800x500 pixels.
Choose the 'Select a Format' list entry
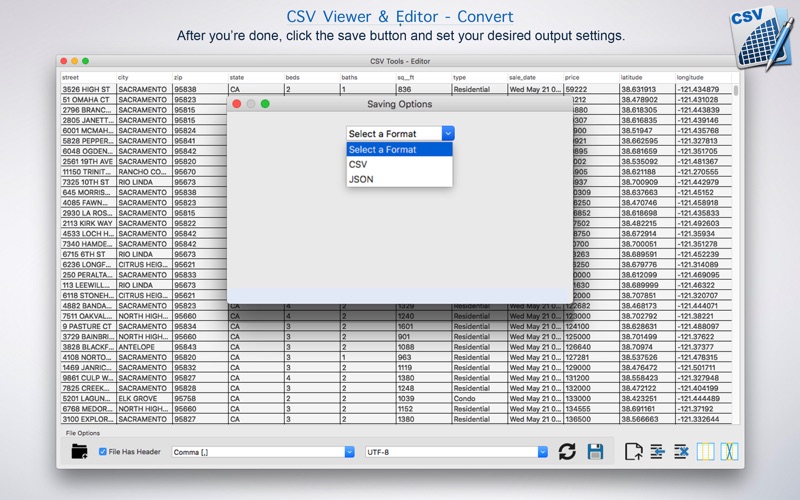tap(399, 149)
